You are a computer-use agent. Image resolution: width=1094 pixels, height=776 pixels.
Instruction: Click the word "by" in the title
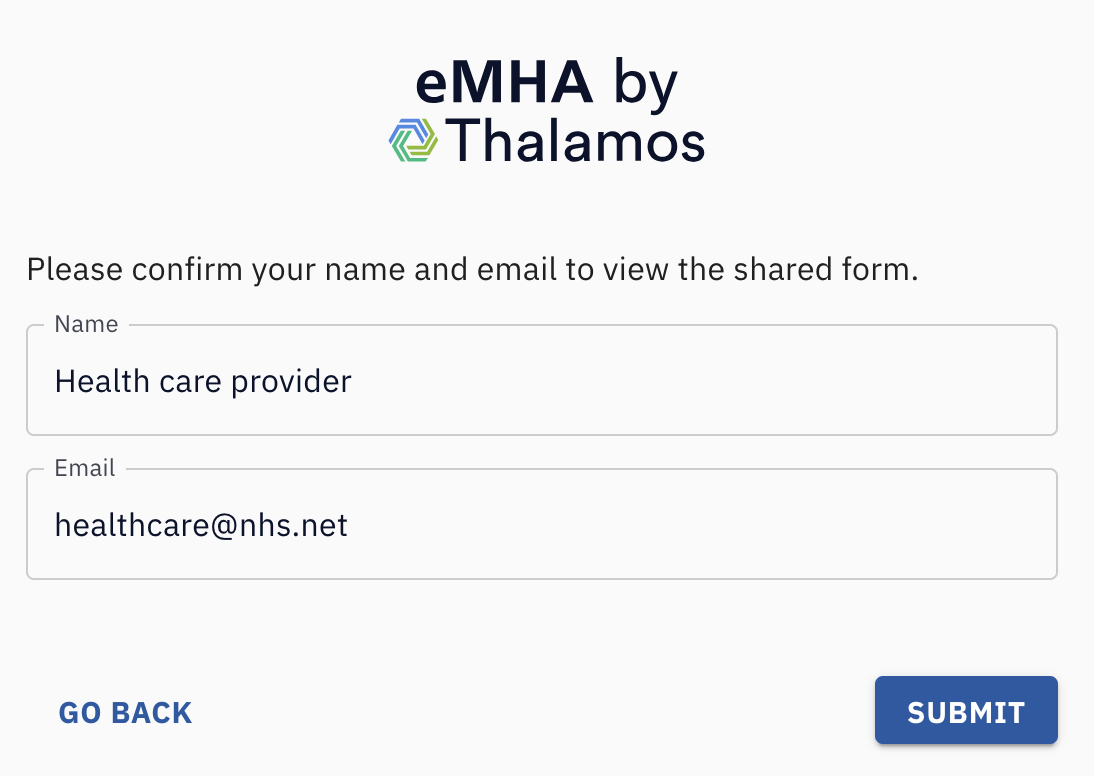645,84
